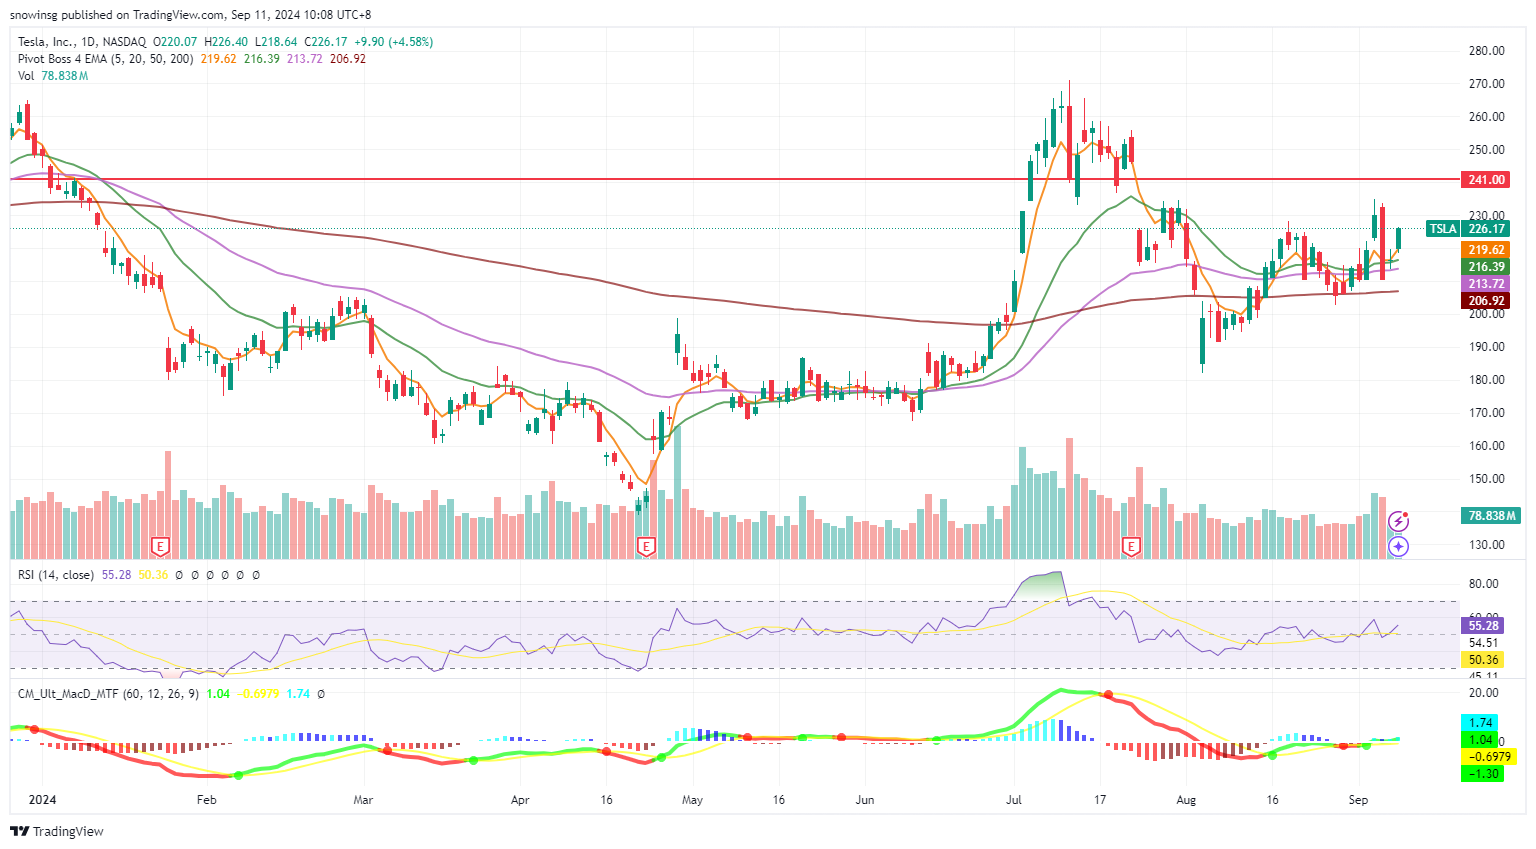
Task: Click the C226.17 close value in the legend
Action: click(325, 42)
